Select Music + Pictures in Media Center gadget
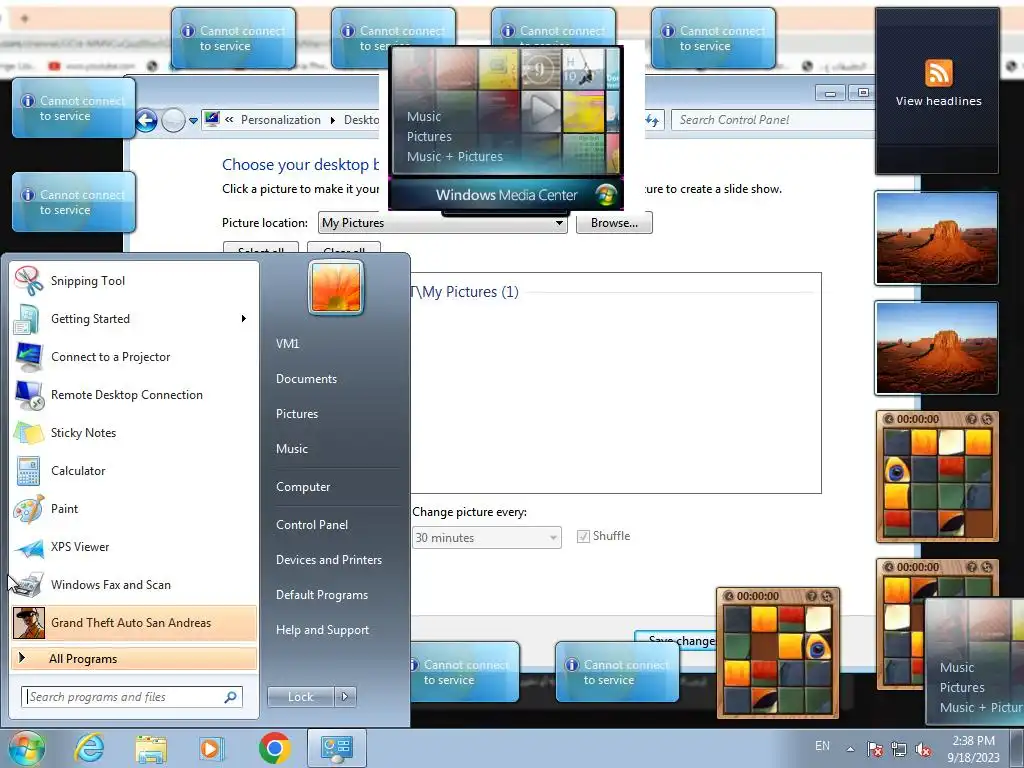This screenshot has width=1024, height=768. (455, 157)
